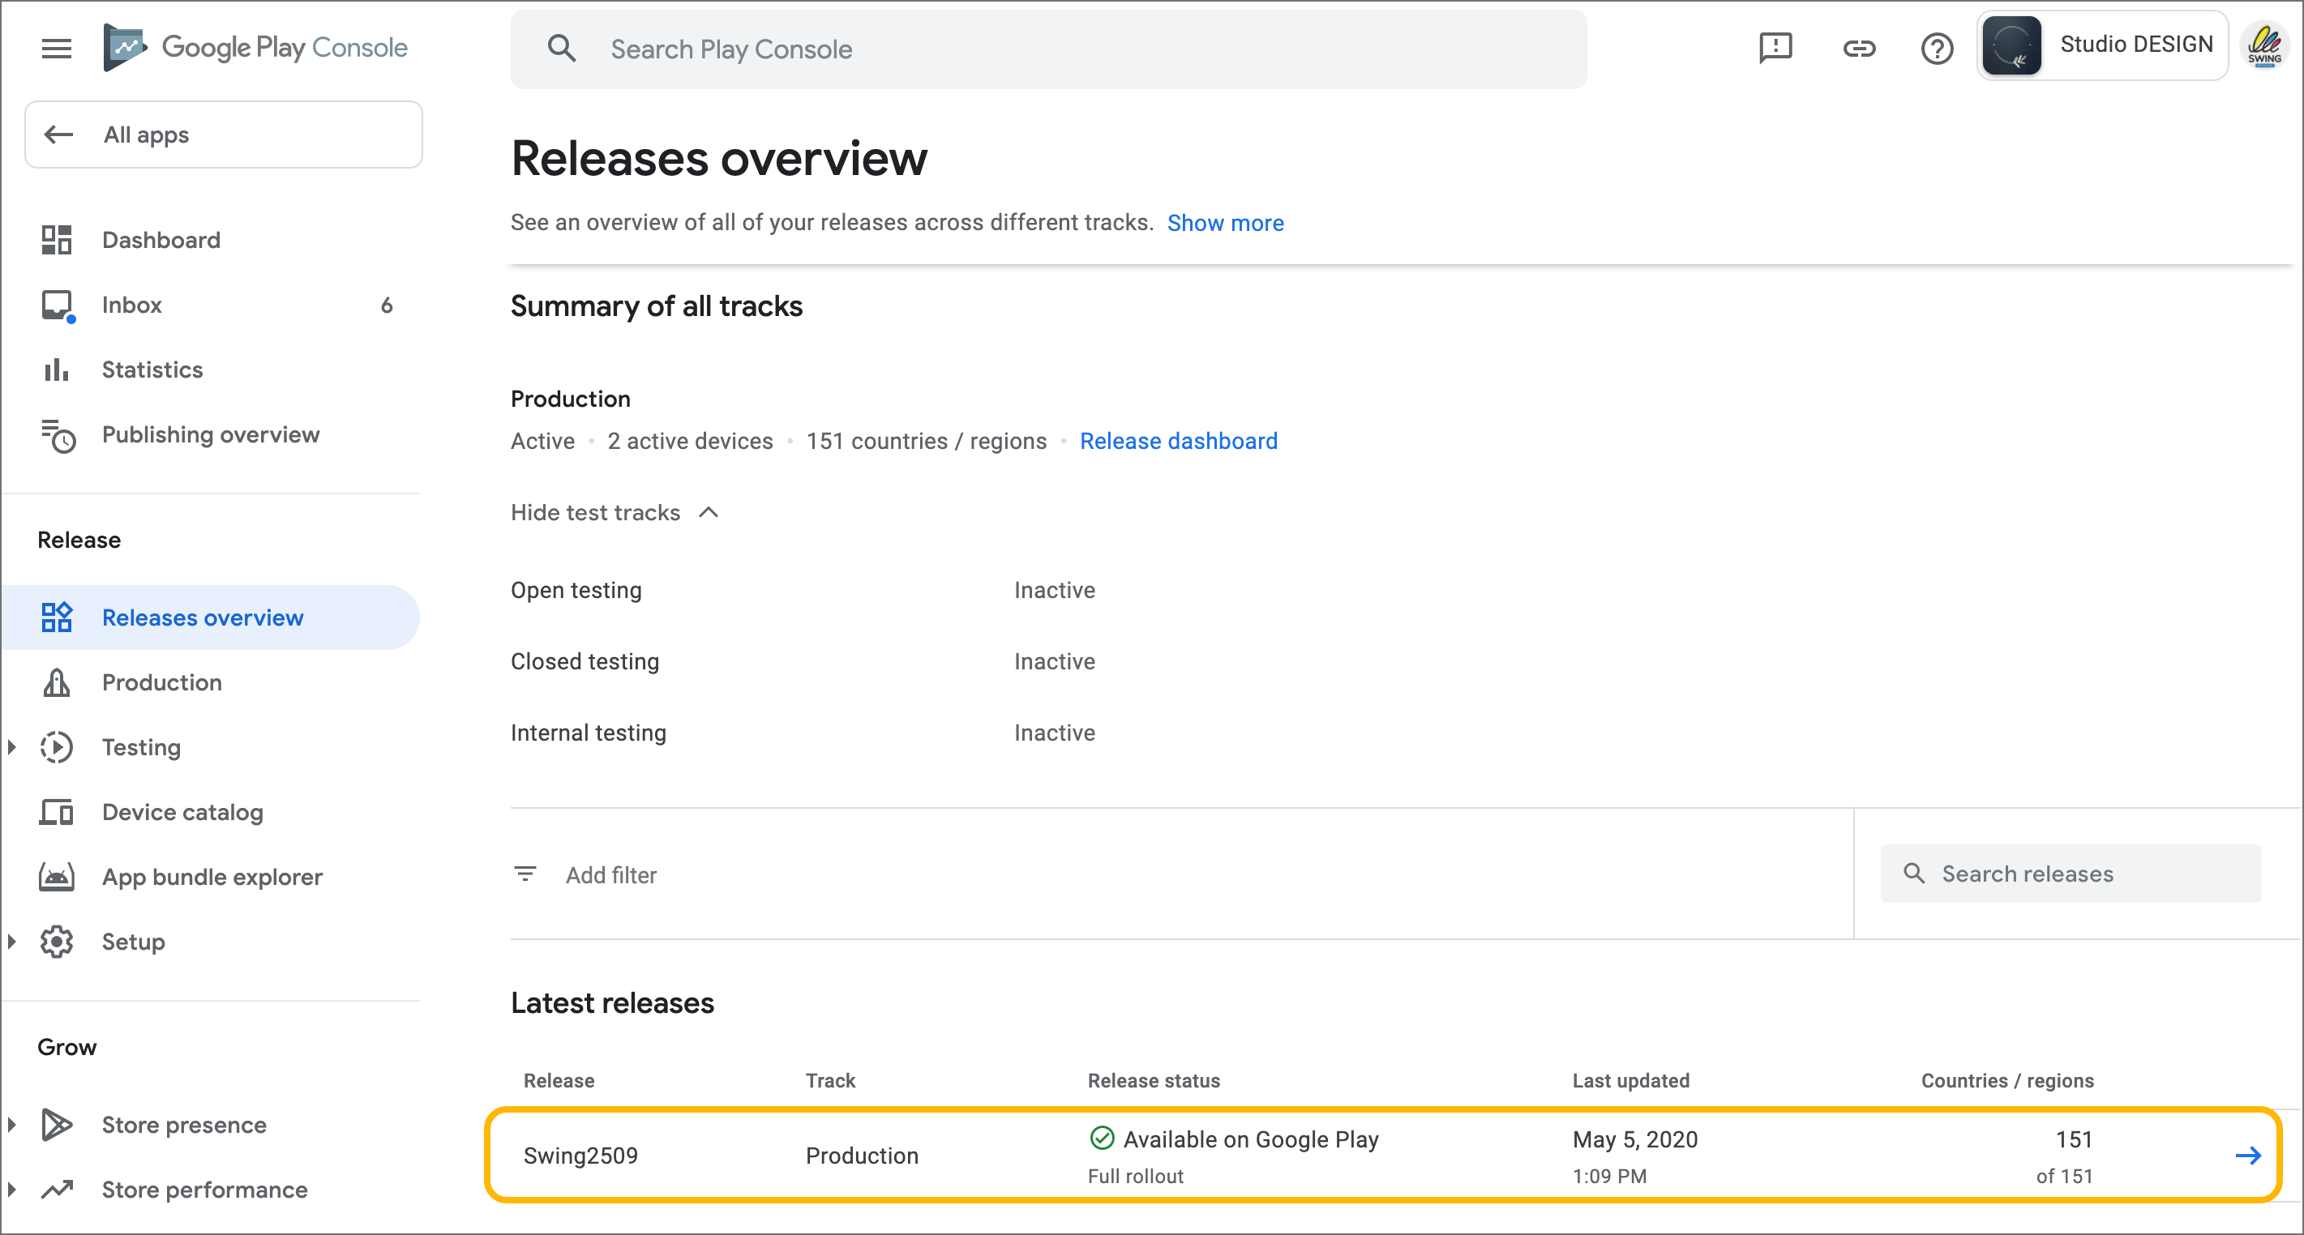The height and width of the screenshot is (1235, 2304).
Task: Open the hamburger navigation menu
Action: (56, 48)
